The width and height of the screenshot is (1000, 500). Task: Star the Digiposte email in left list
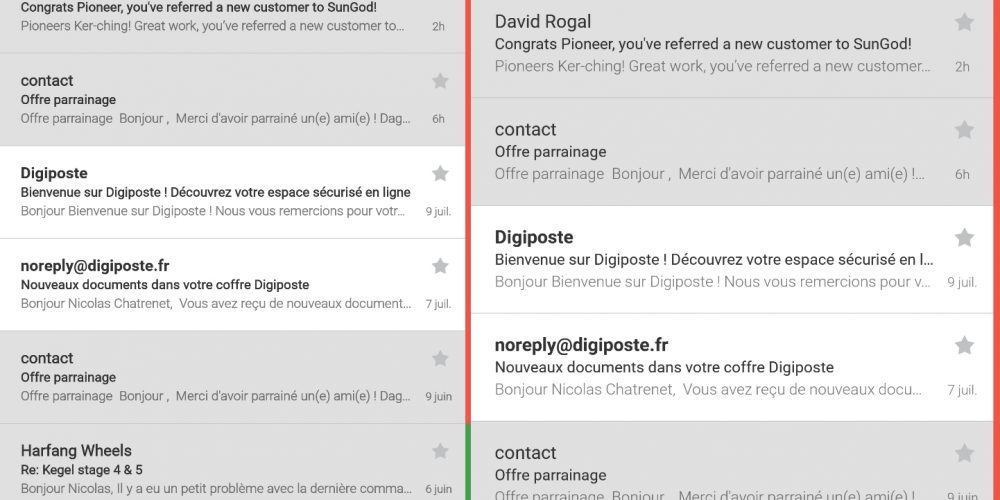[x=439, y=173]
